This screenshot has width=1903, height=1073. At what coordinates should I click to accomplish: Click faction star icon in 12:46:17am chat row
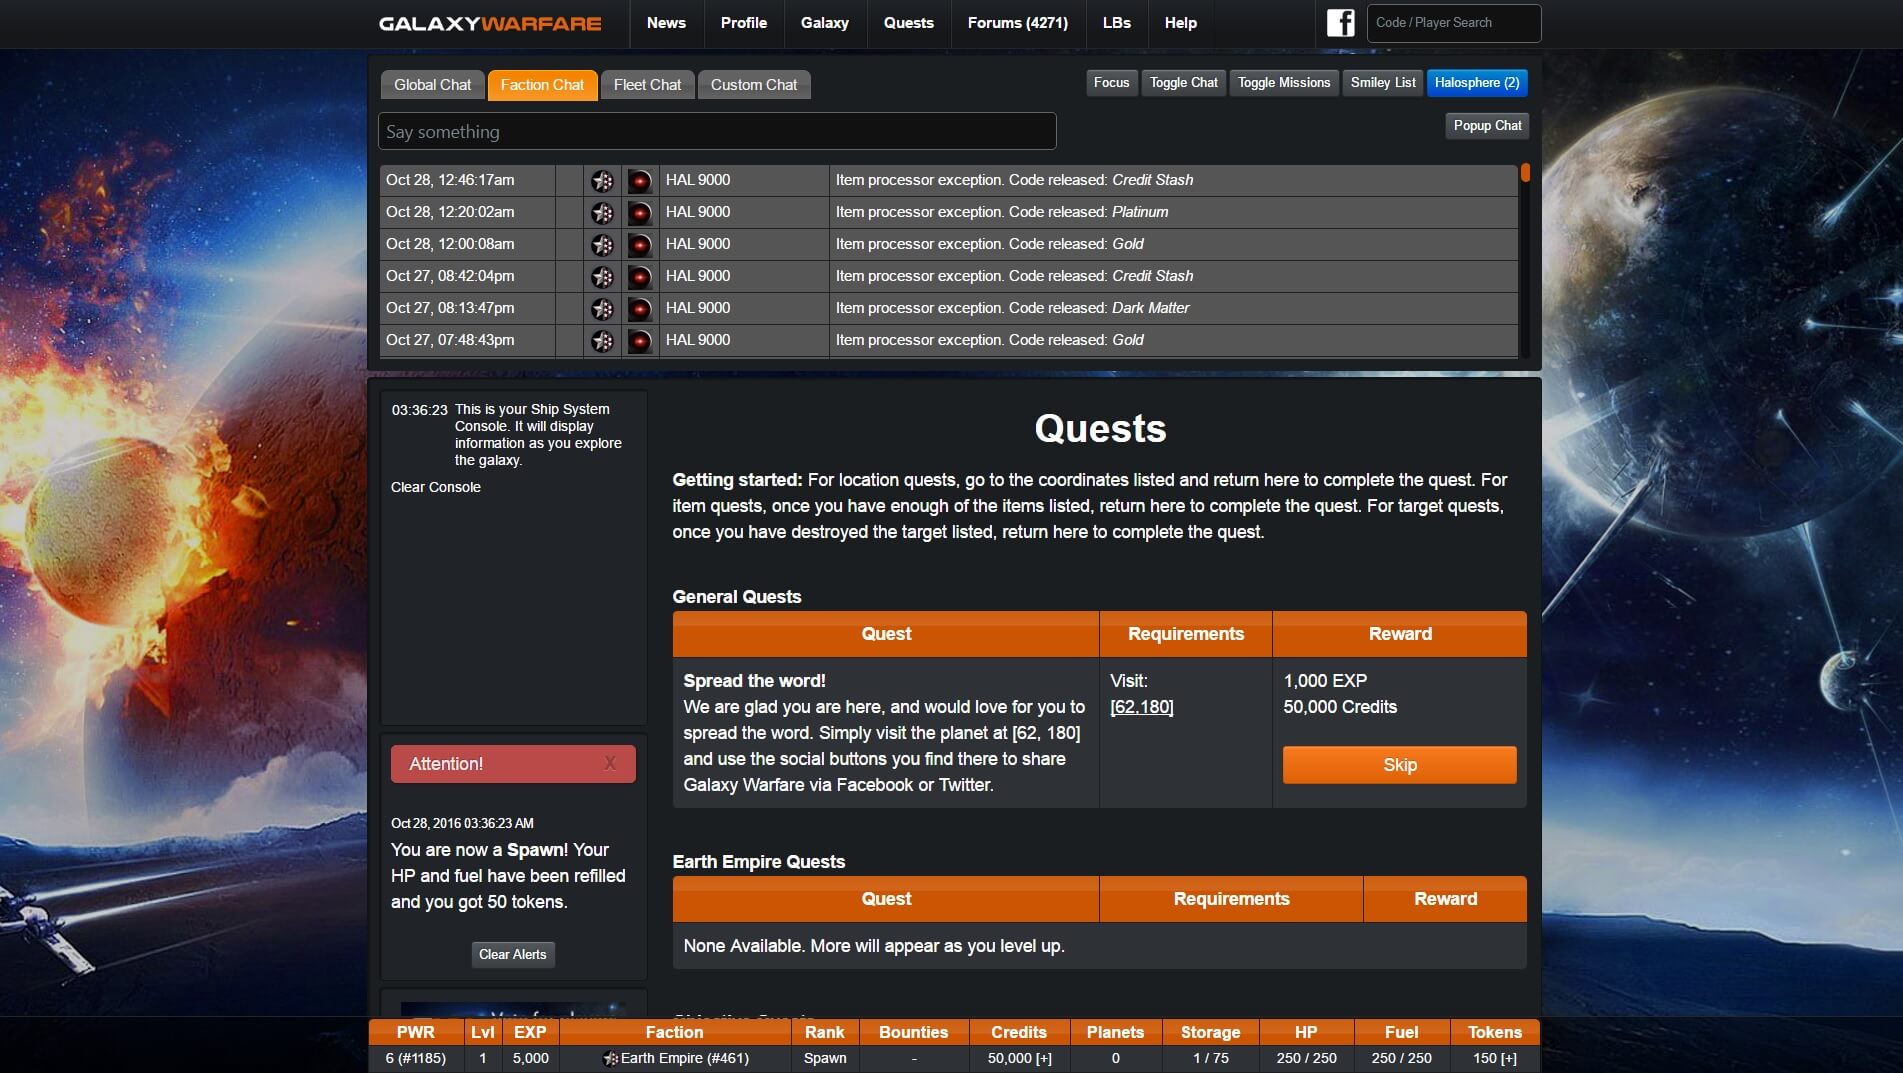pyautogui.click(x=602, y=181)
